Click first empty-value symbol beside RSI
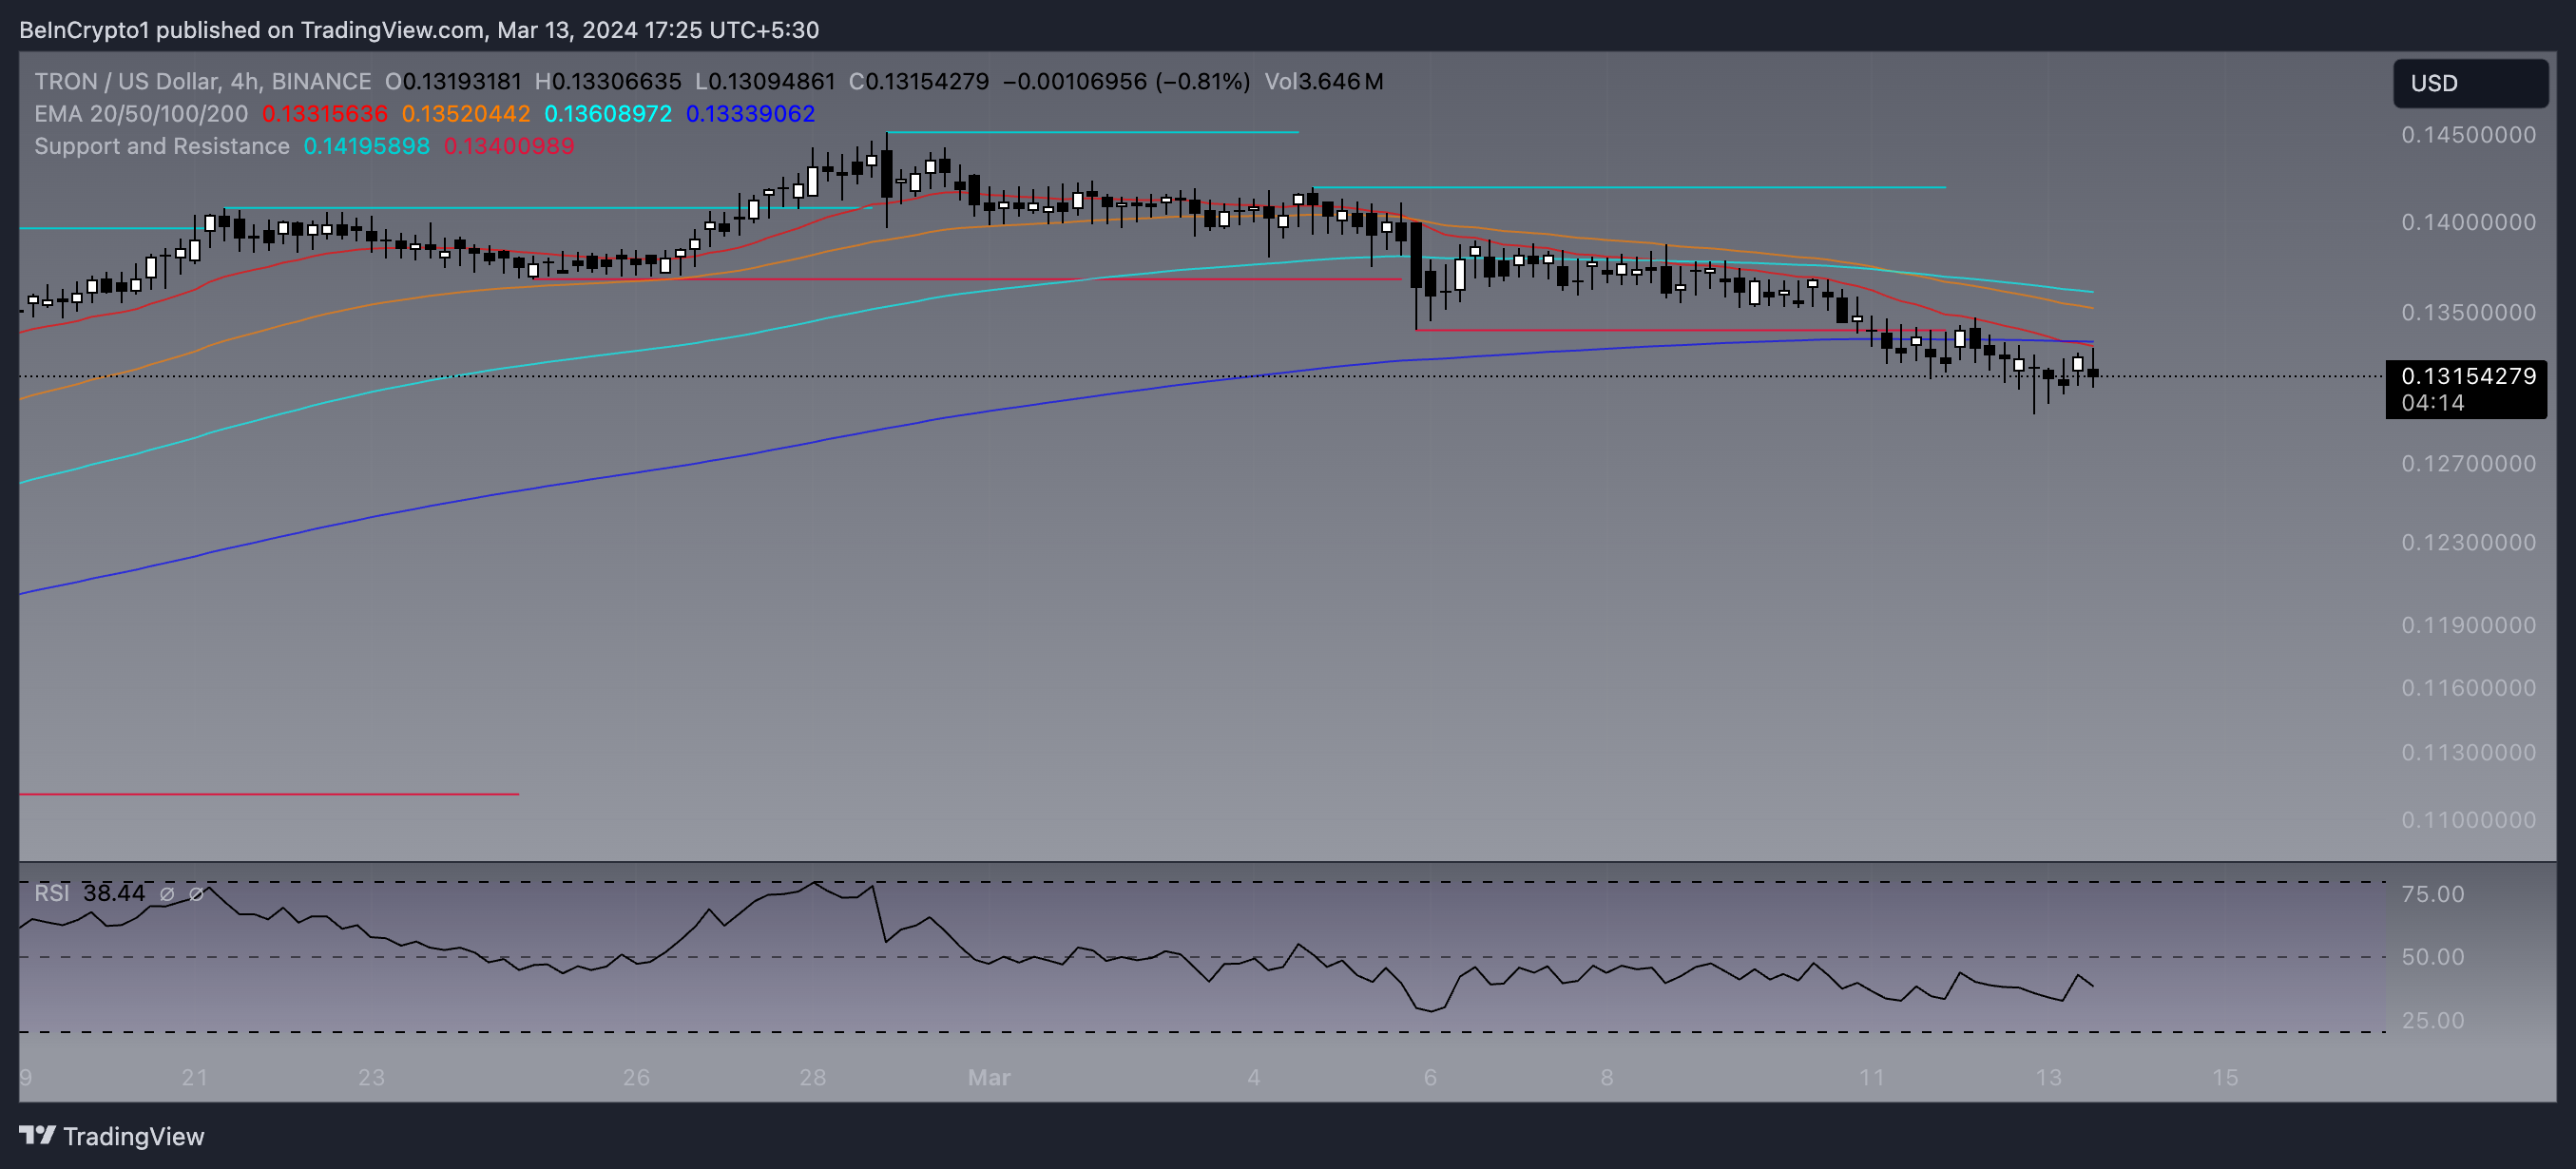 click(x=167, y=894)
